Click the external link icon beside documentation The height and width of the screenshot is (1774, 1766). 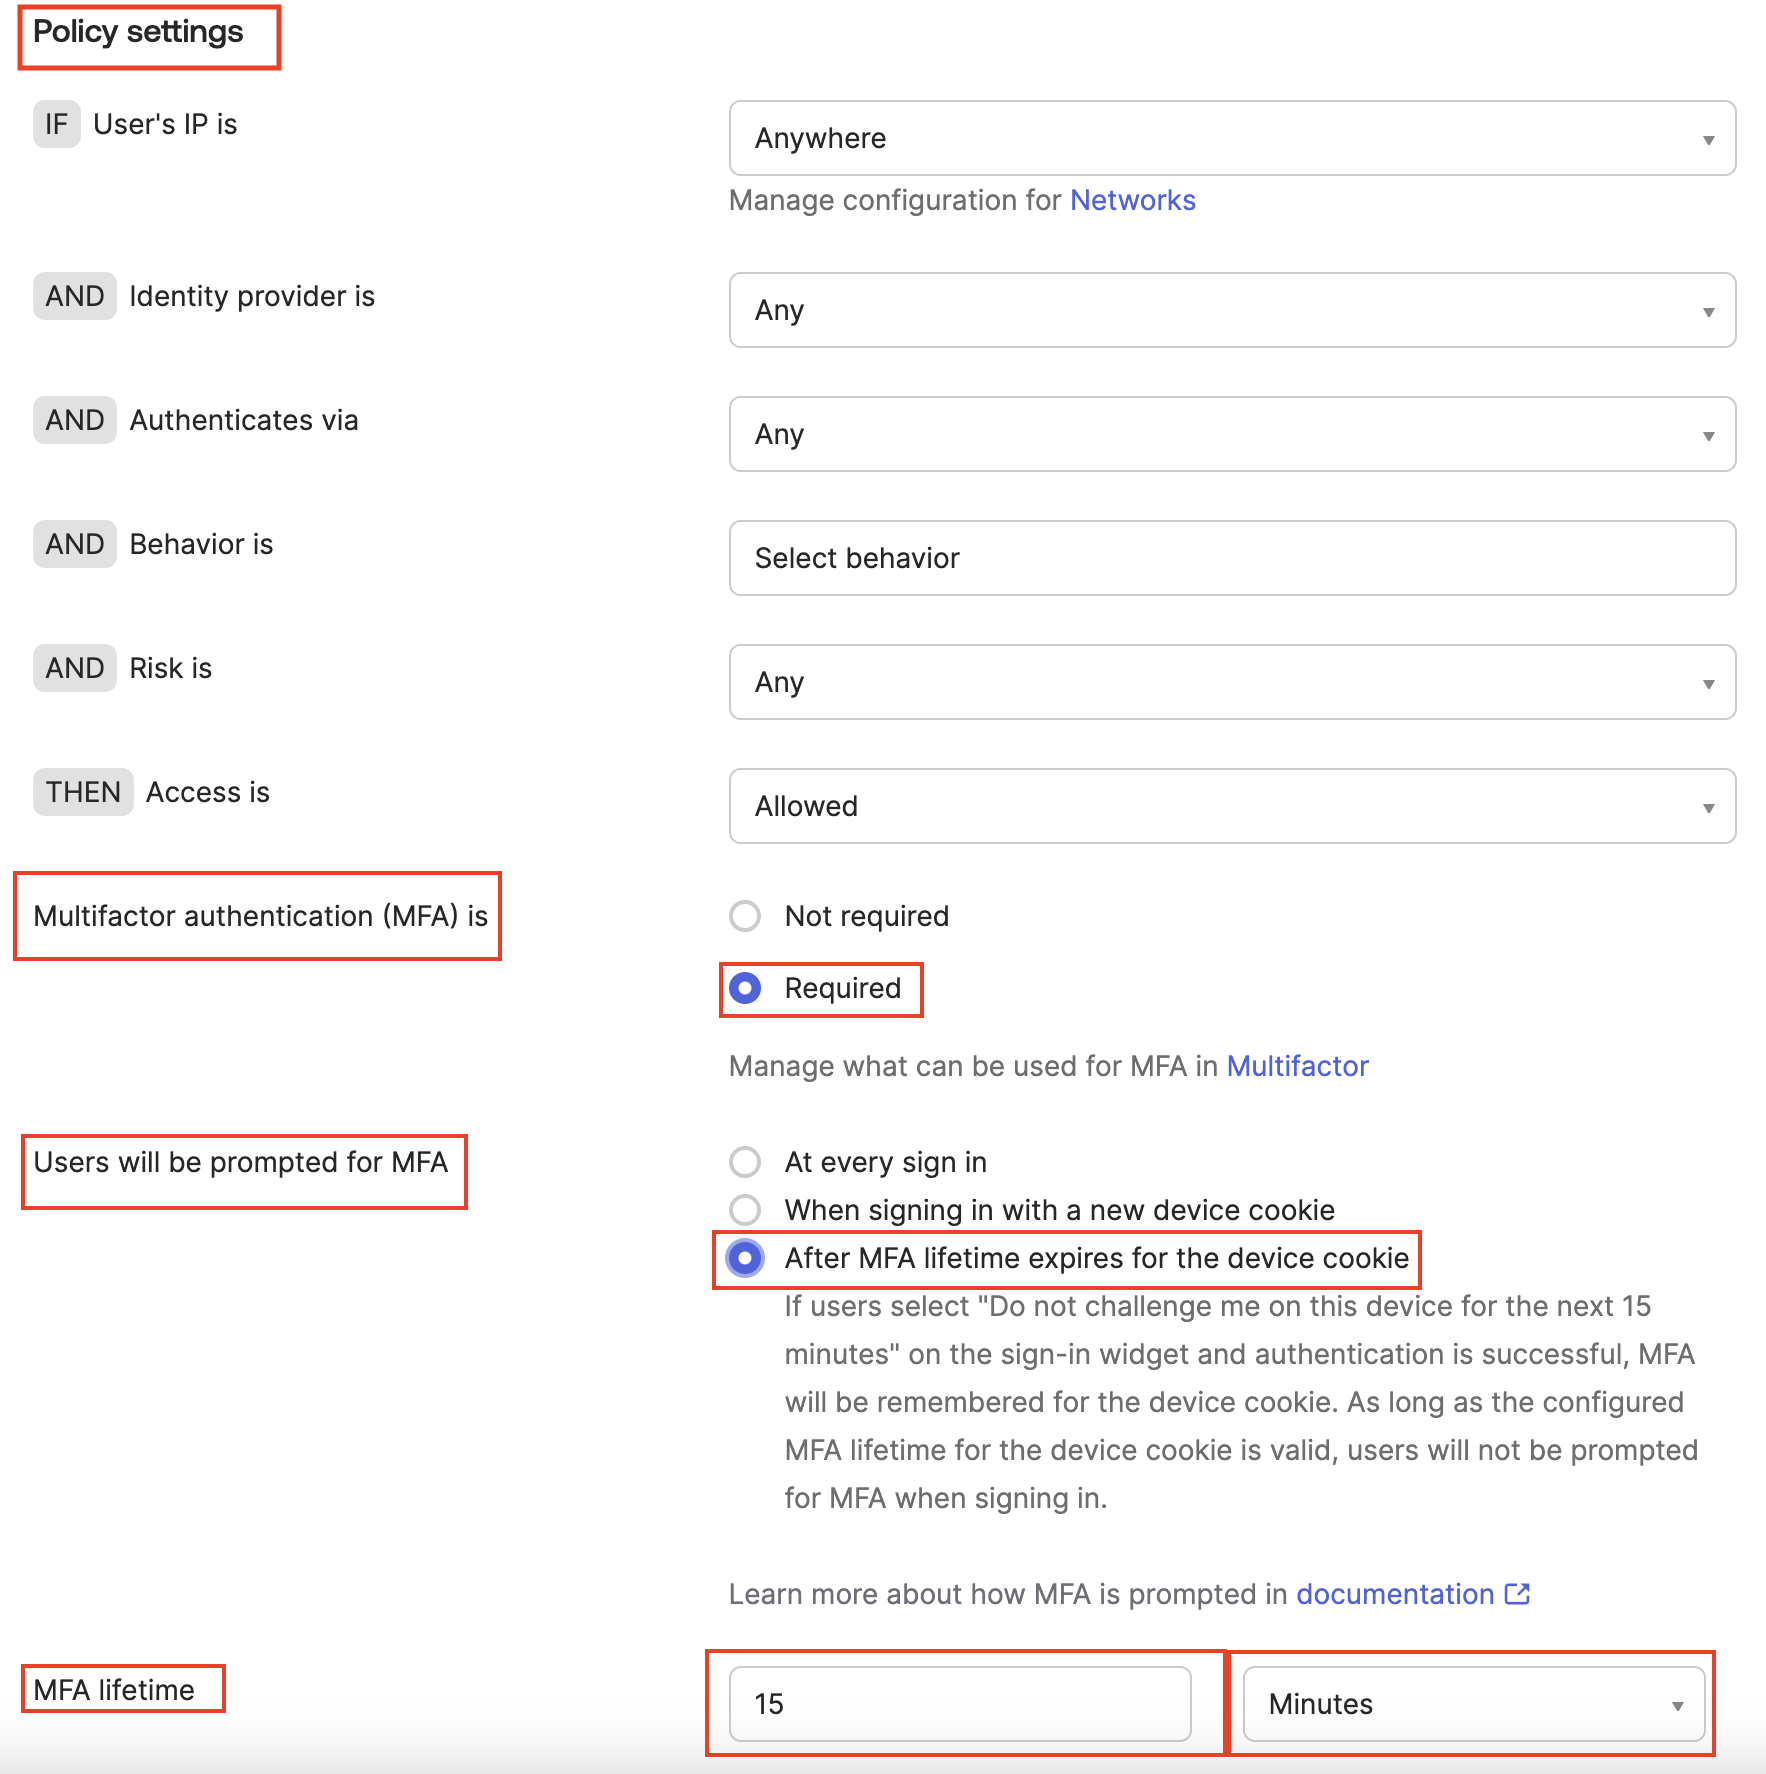point(1516,1594)
